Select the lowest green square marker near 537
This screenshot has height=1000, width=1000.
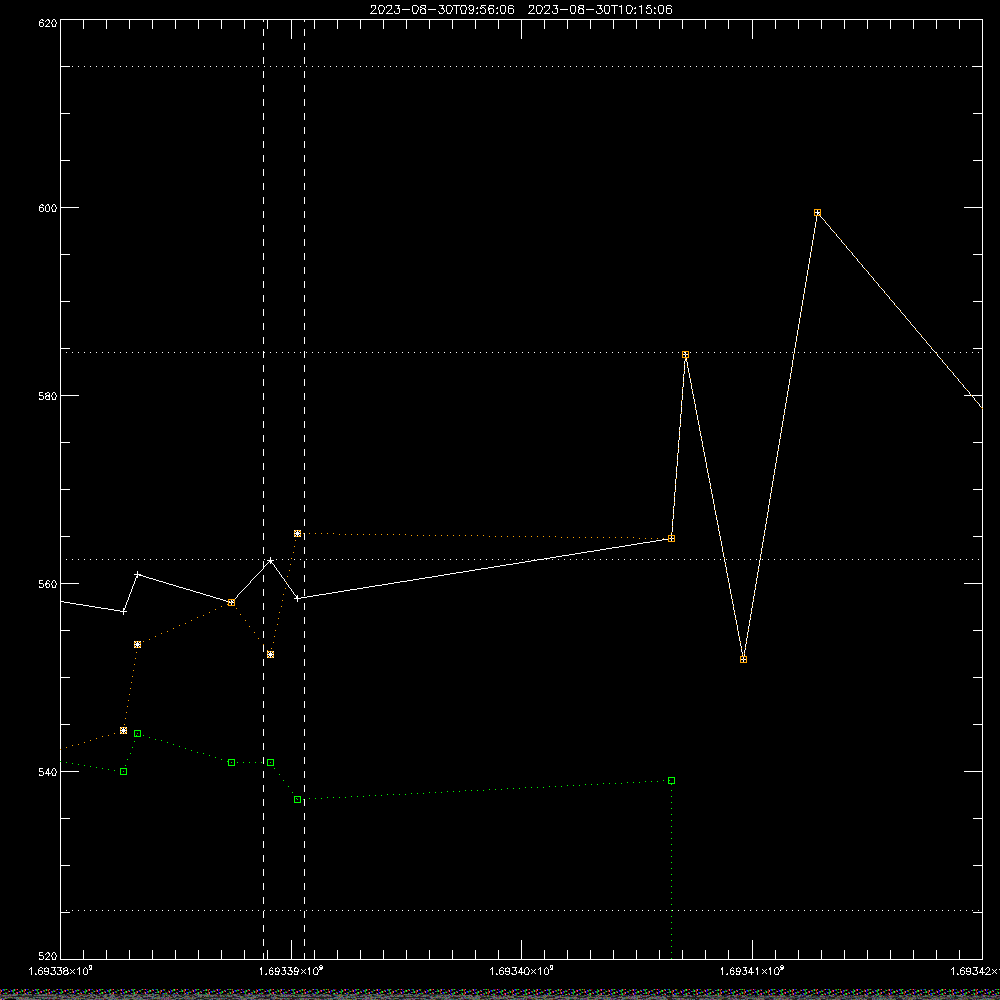point(297,800)
